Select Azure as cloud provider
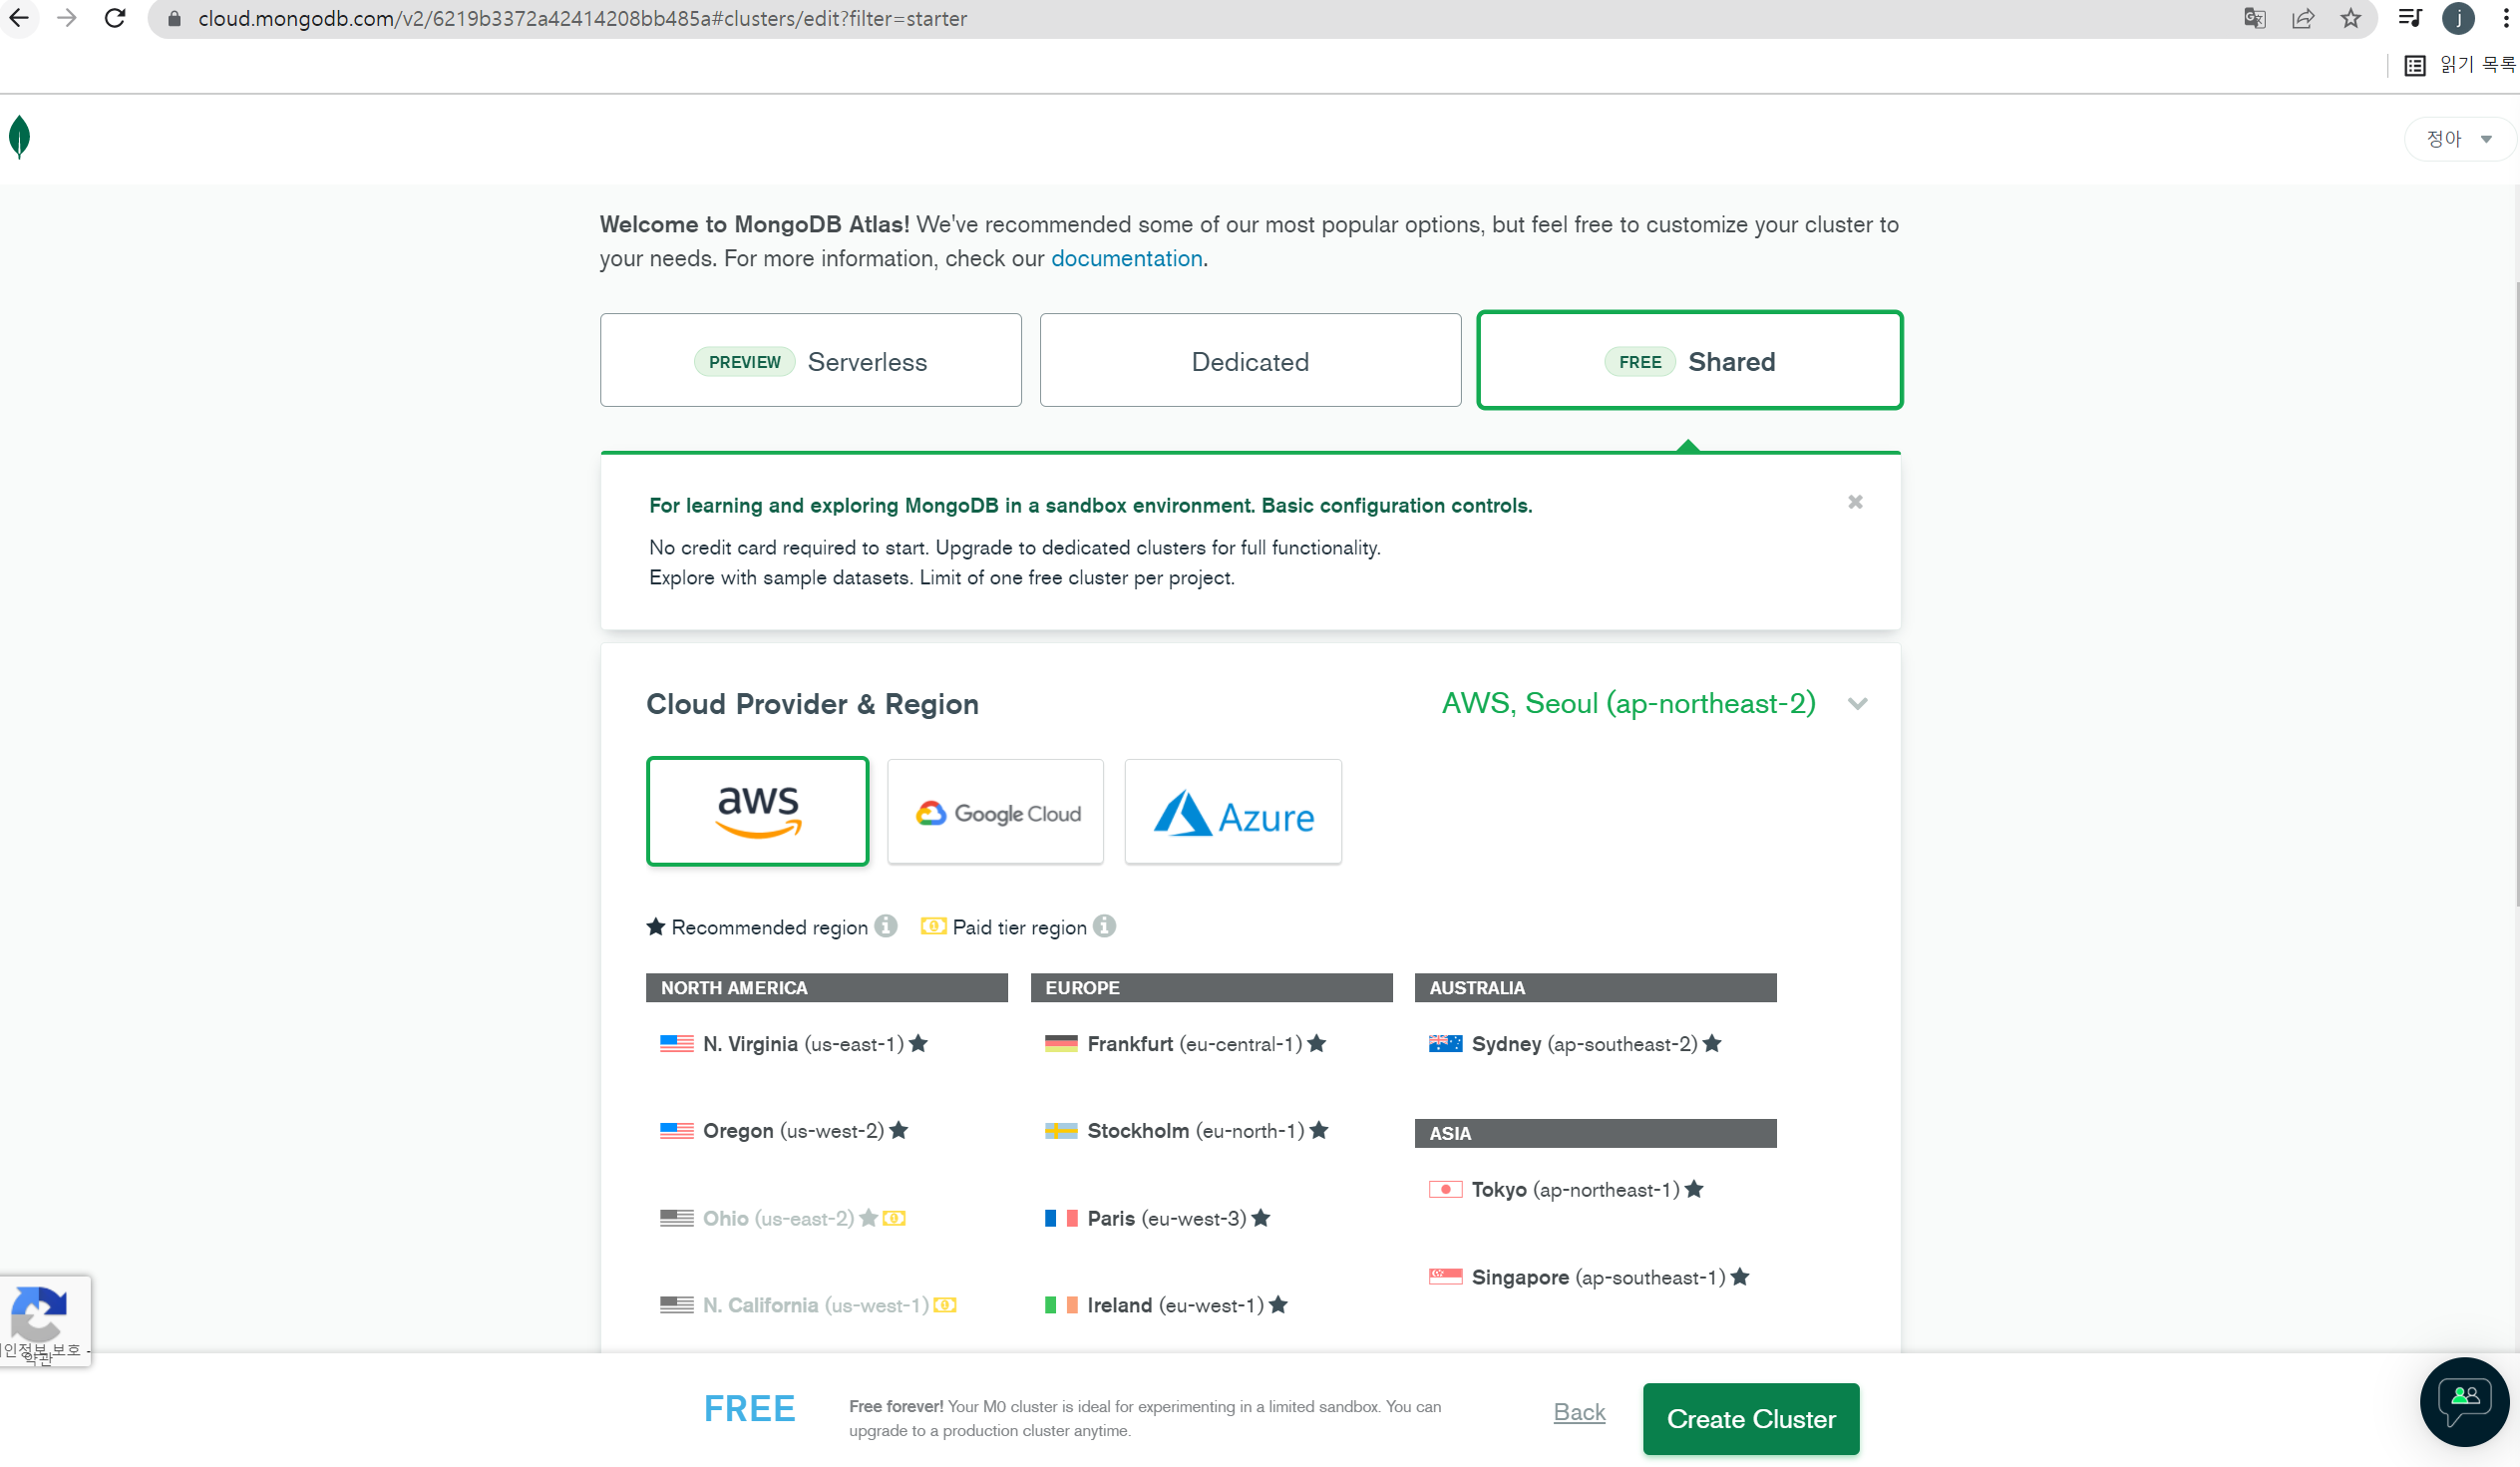Image resolution: width=2520 pixels, height=1467 pixels. click(1233, 812)
